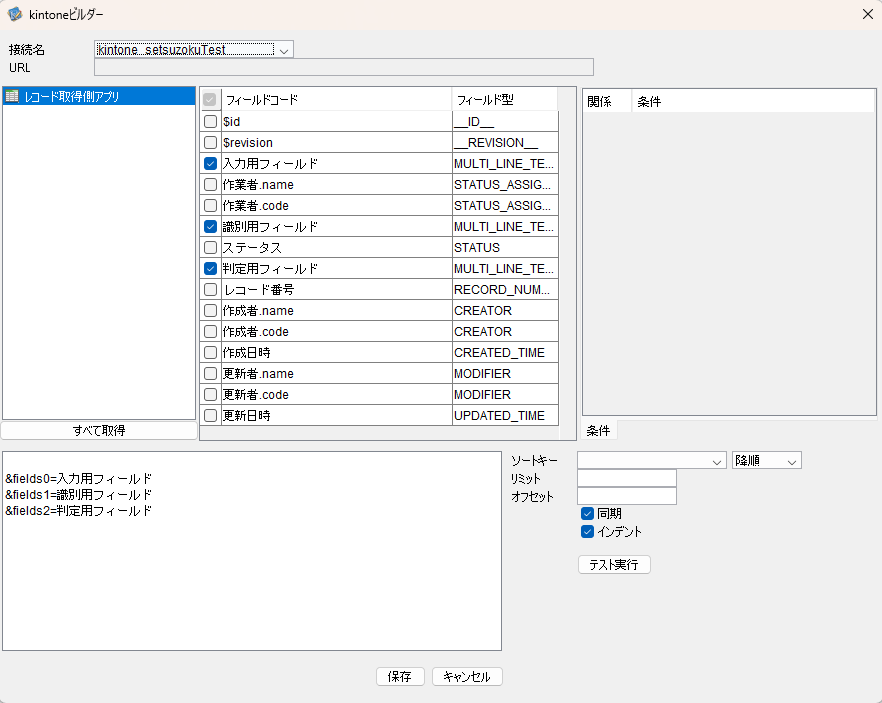Check the レコード番号 checkbox
Viewport: 882px width, 703px height.
(210, 290)
